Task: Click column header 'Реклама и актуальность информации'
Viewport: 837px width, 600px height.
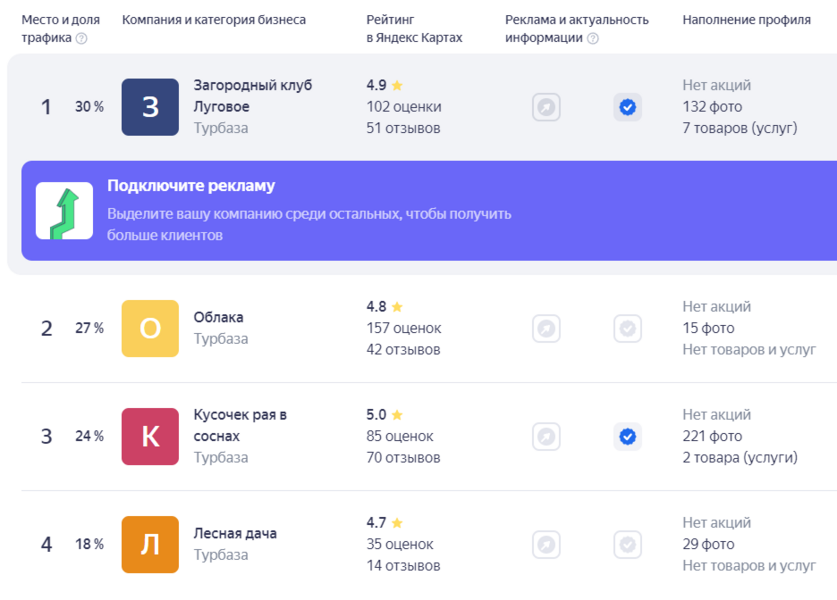Action: pos(577,29)
